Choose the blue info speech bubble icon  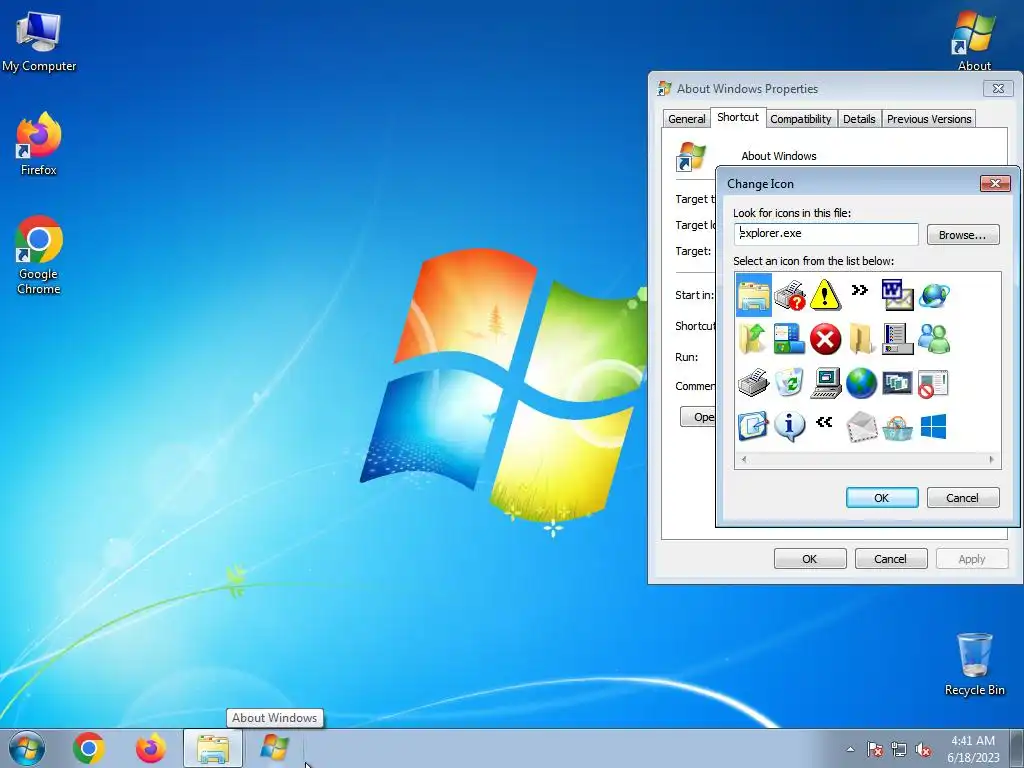coord(790,426)
